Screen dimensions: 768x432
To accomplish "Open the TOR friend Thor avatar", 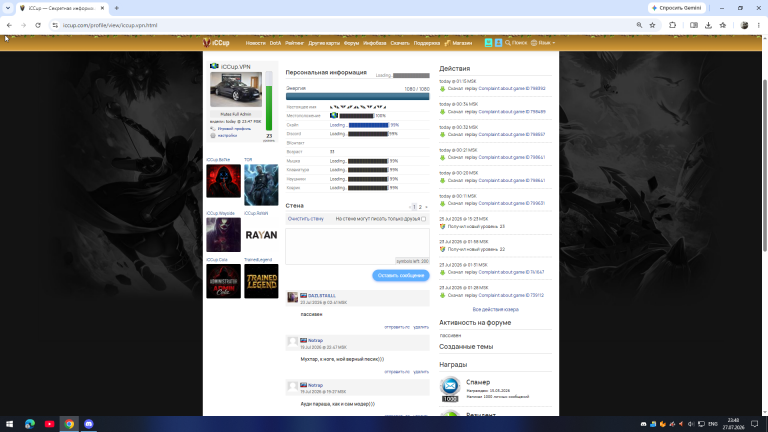I will coord(261,185).
